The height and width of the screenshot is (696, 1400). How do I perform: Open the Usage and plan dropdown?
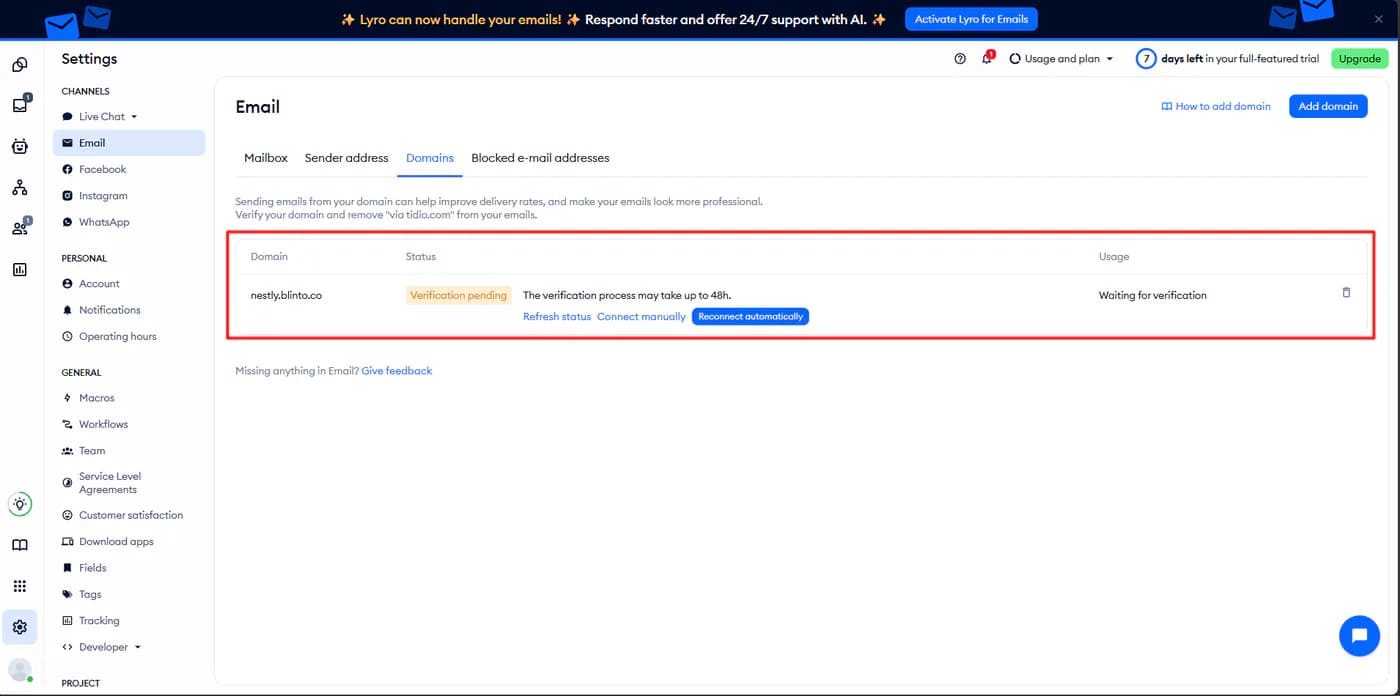pos(1061,59)
